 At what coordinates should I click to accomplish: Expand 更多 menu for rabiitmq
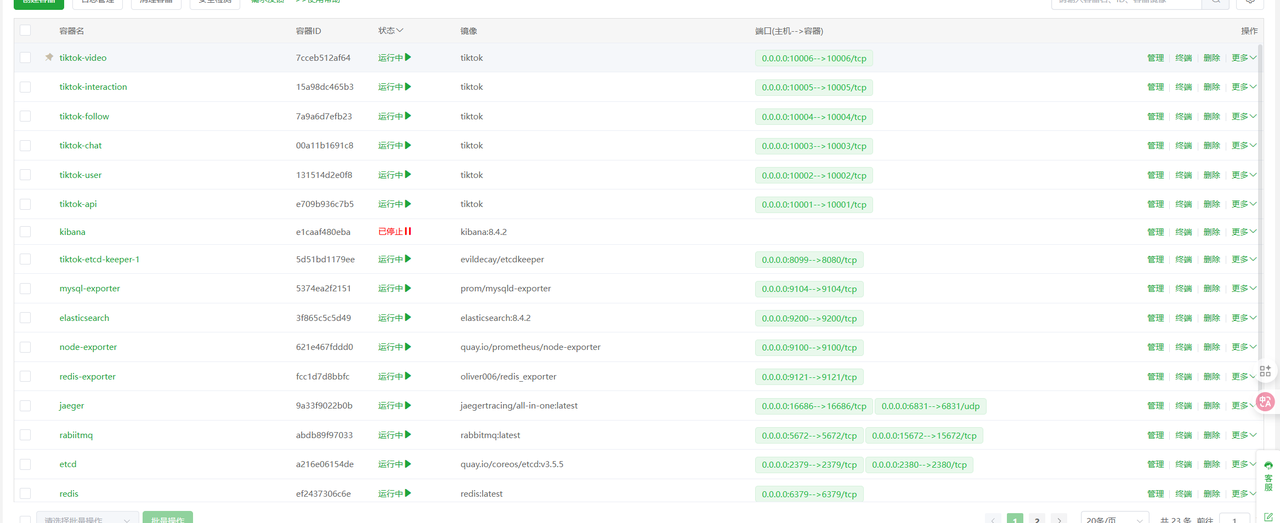1244,435
